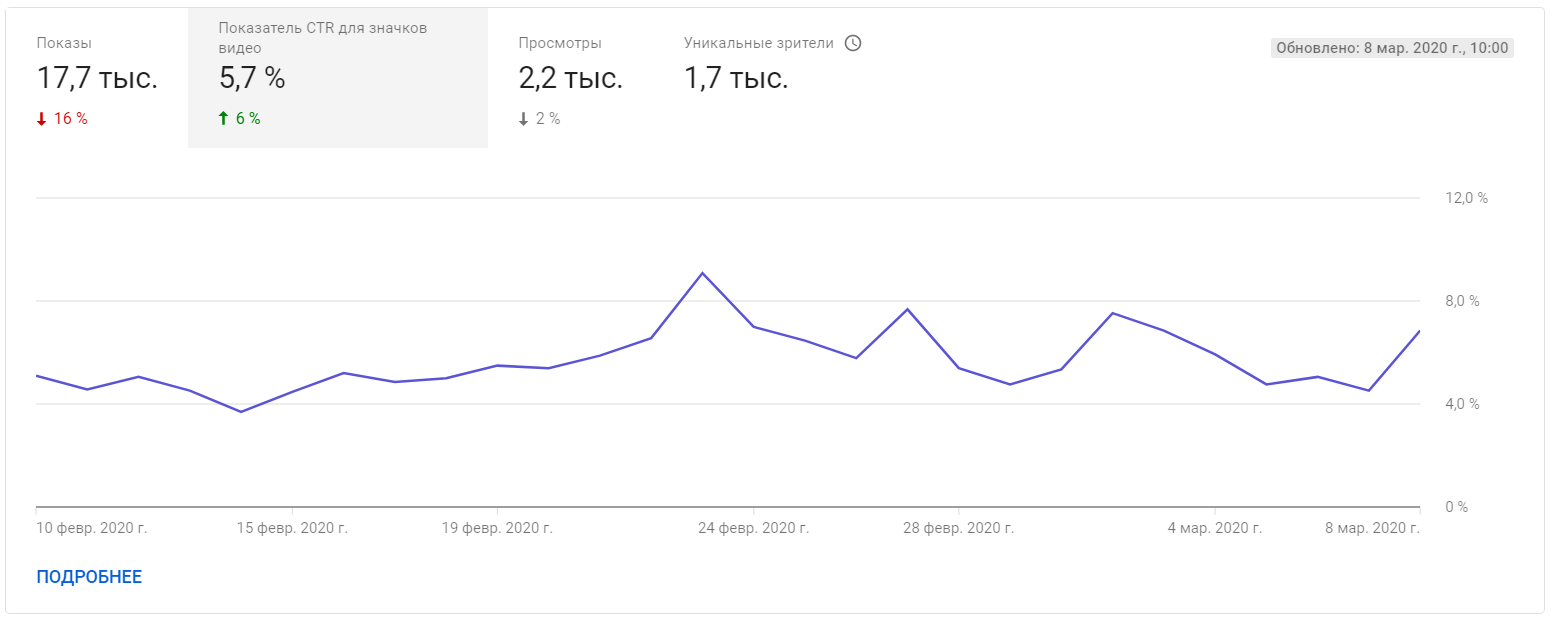The image size is (1552, 619).
Task: Open the ПОДРОБНЕЕ link
Action: click(89, 577)
